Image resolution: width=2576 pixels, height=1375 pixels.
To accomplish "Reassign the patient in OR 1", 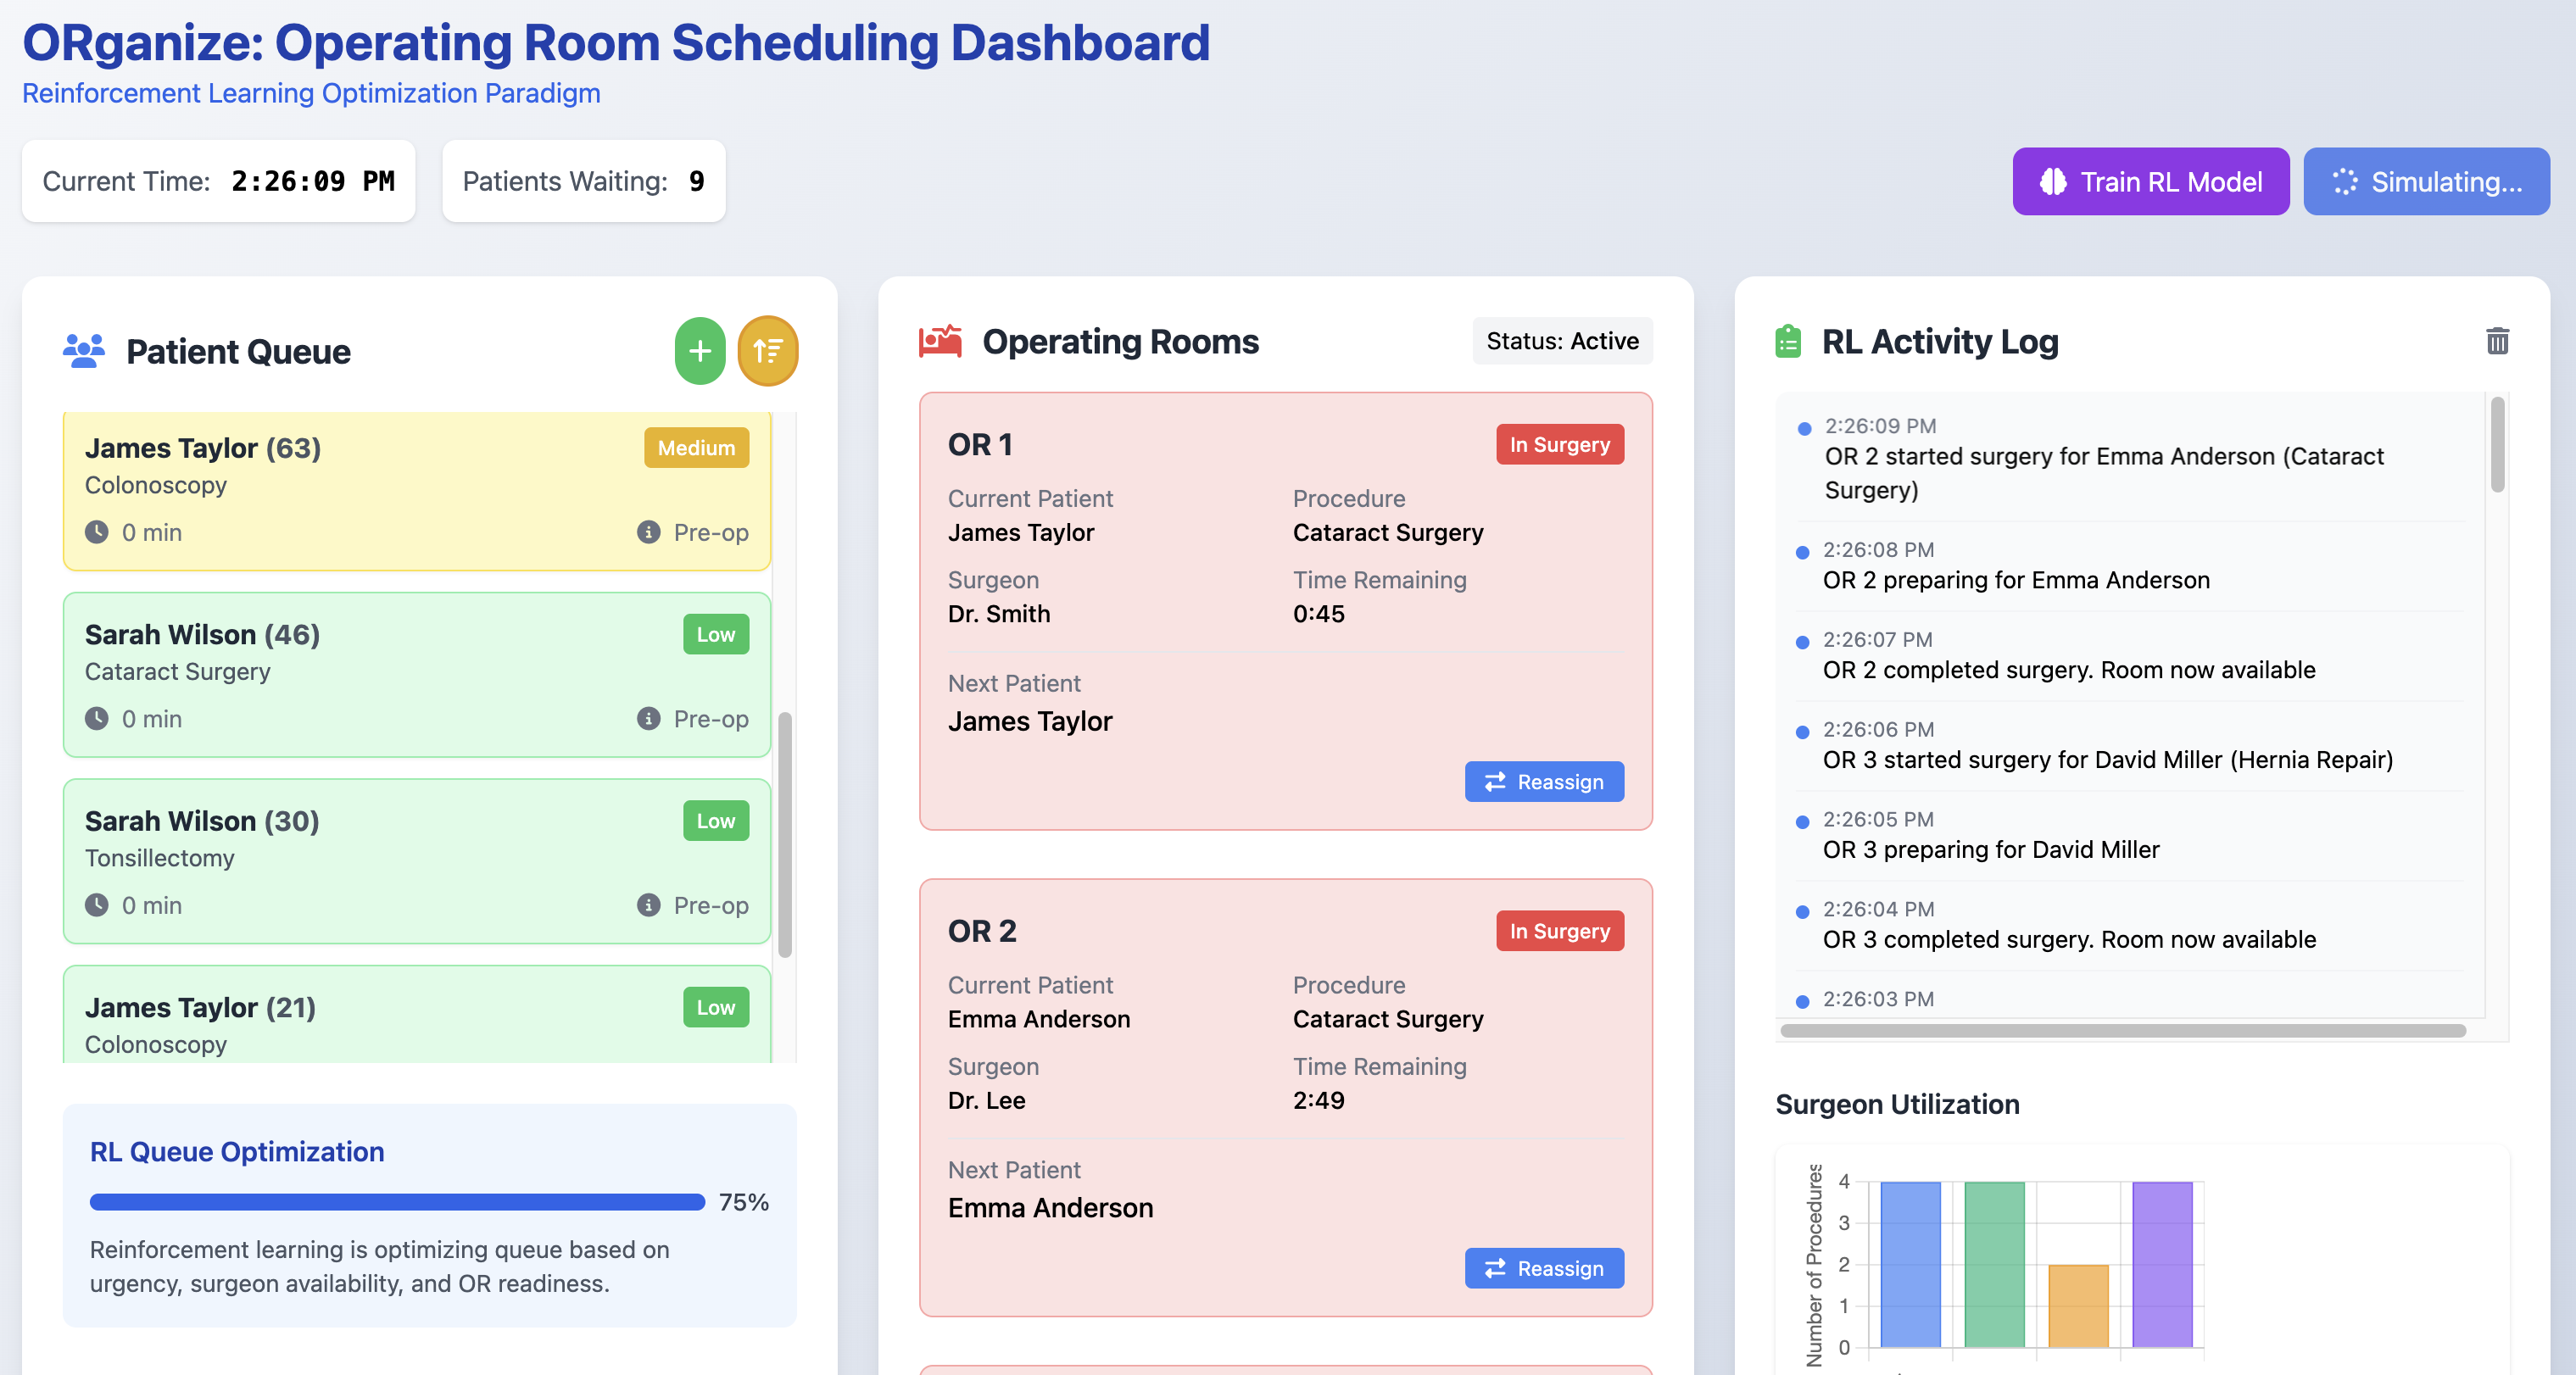I will pos(1543,781).
